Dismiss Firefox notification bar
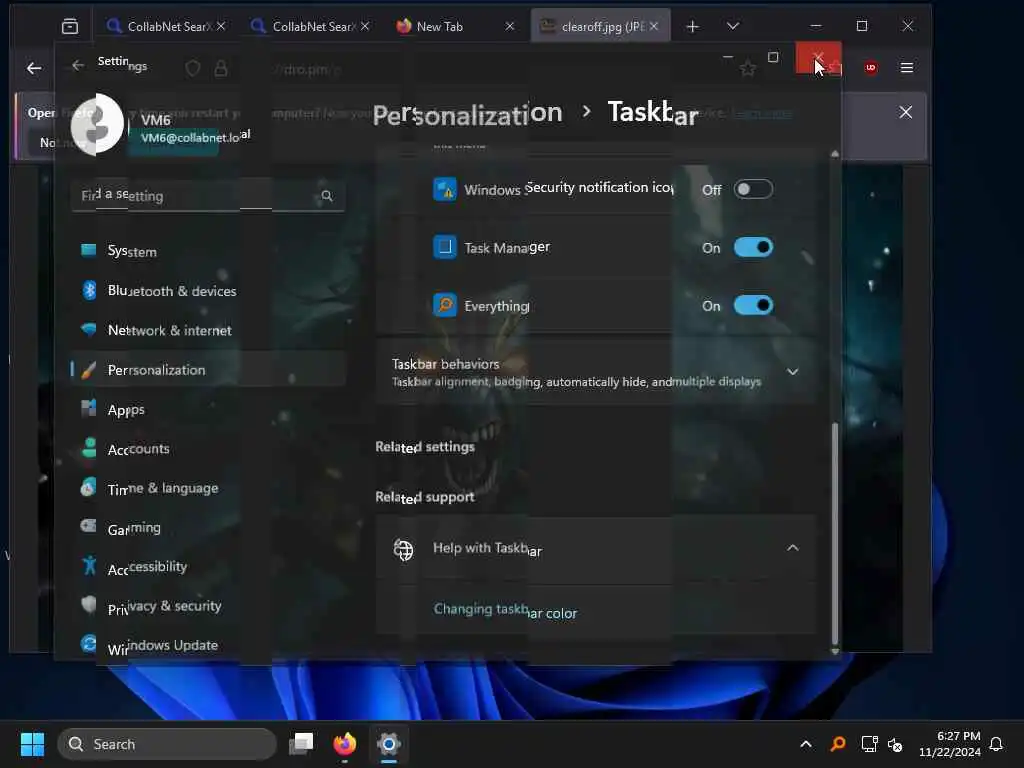 click(x=905, y=112)
